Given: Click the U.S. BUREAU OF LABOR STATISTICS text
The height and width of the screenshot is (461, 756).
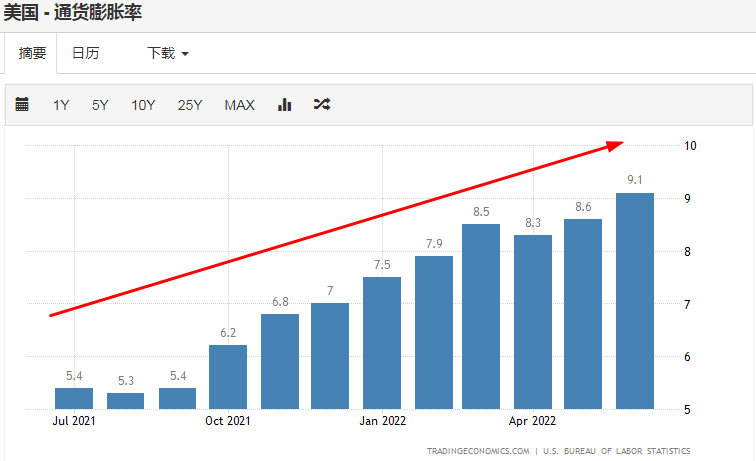Looking at the screenshot, I should pyautogui.click(x=616, y=451).
